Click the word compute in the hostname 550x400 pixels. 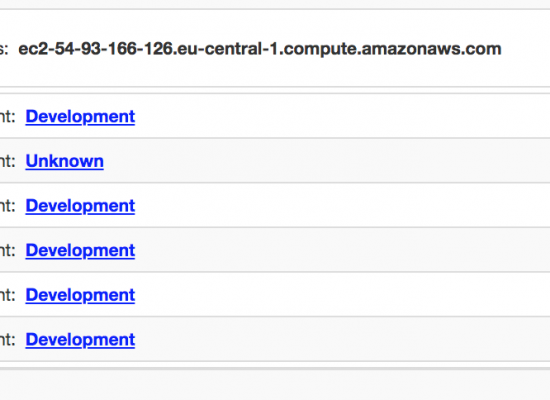coord(320,49)
